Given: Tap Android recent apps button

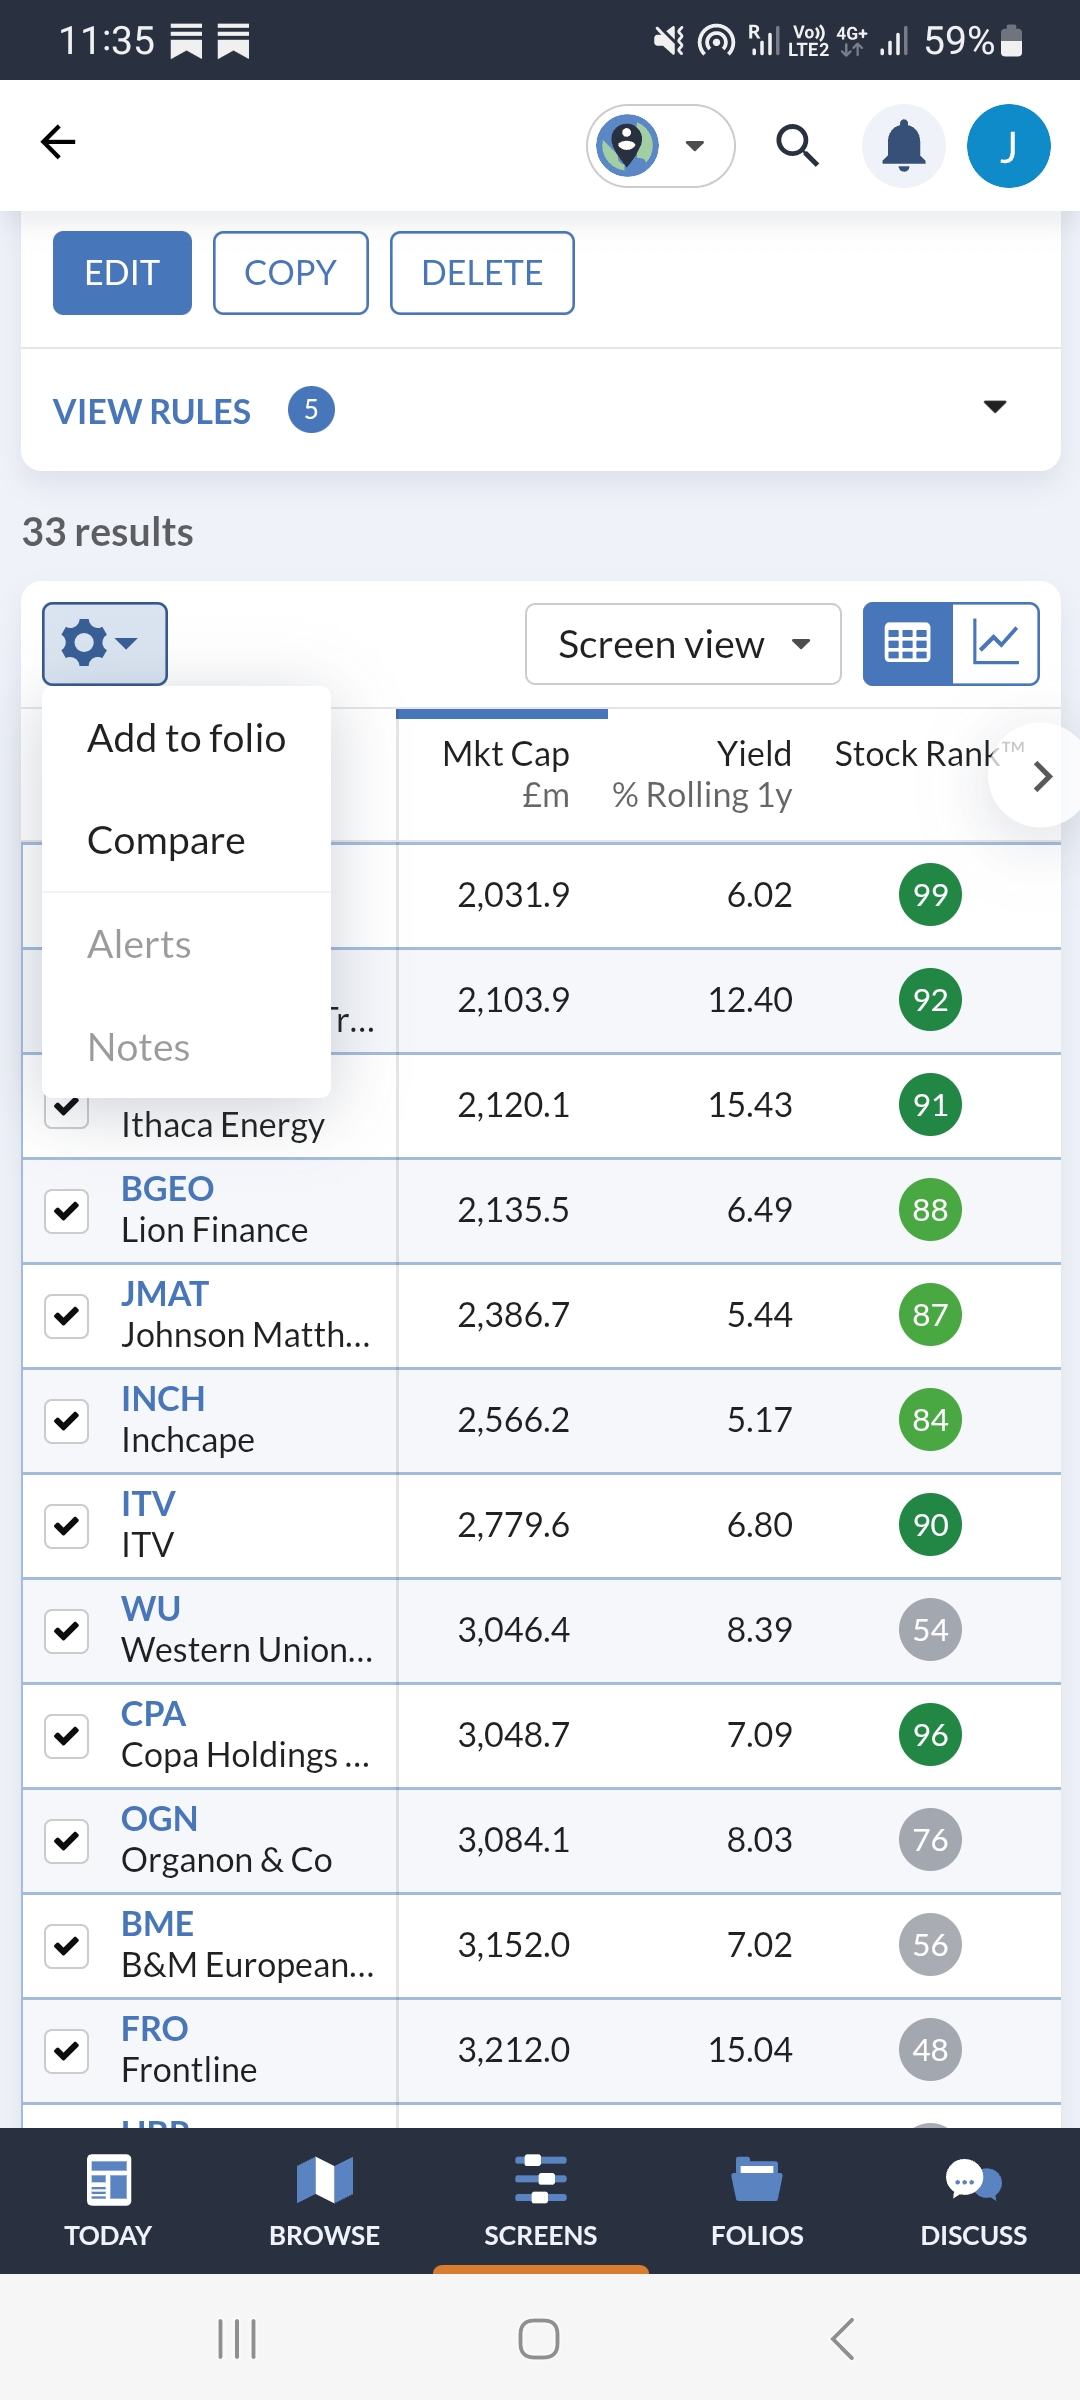Looking at the screenshot, I should tap(237, 2339).
